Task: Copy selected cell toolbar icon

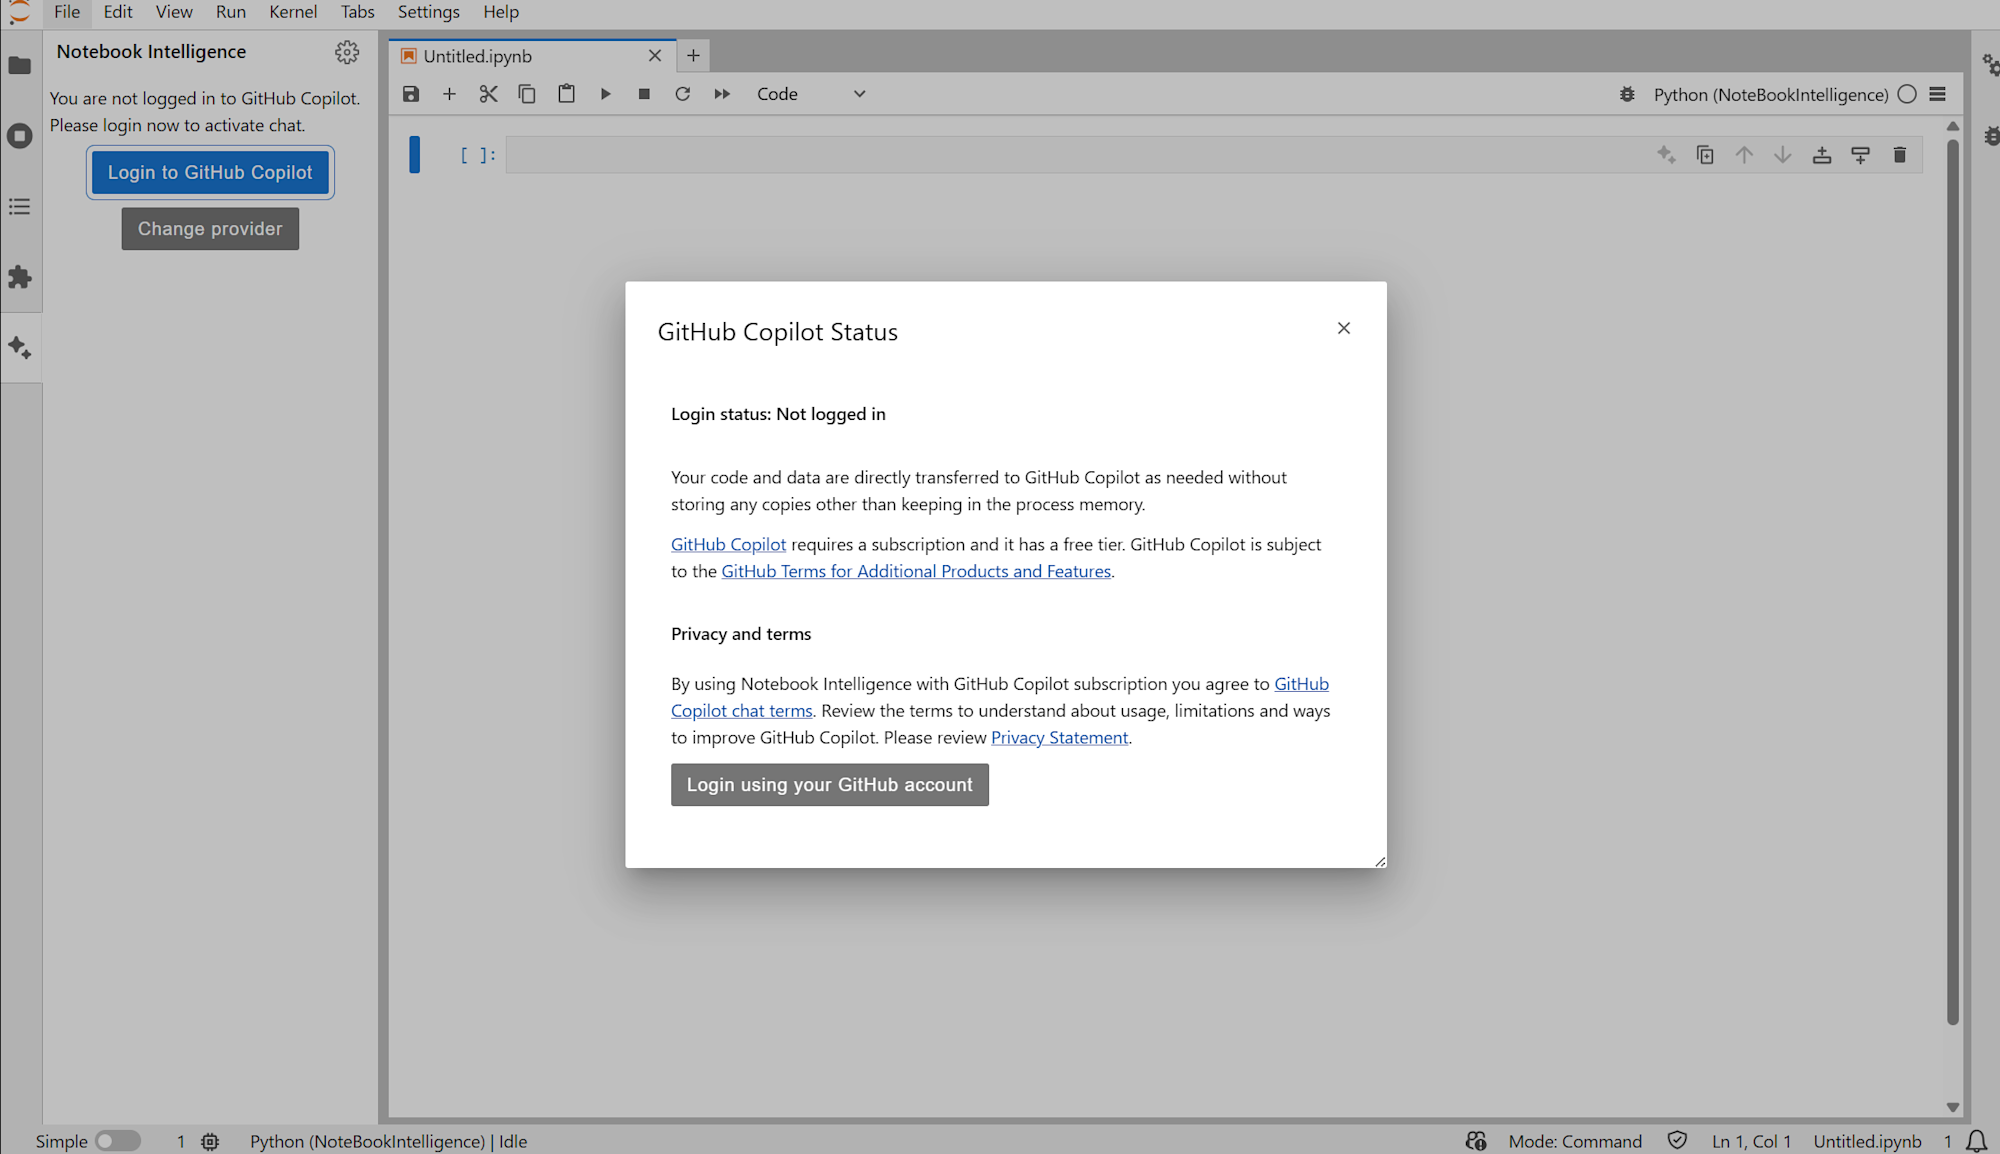Action: point(527,94)
